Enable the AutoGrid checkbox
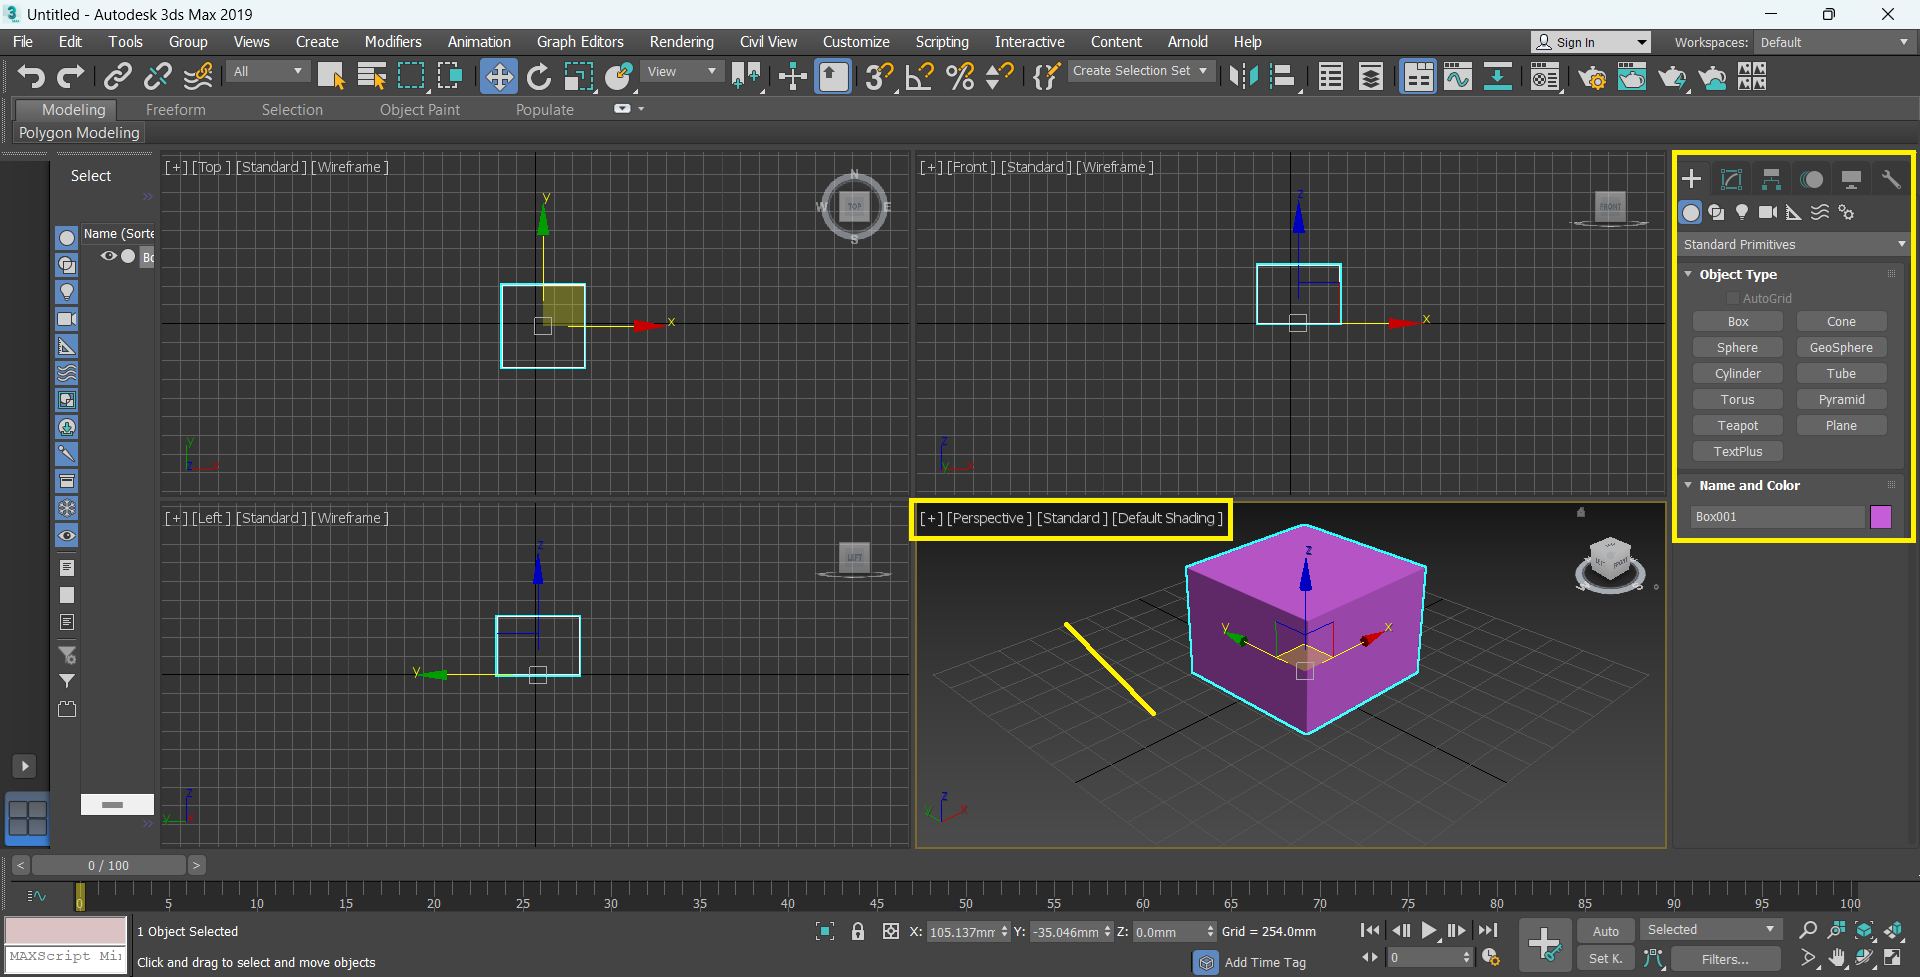The height and width of the screenshot is (977, 1920). tap(1734, 298)
